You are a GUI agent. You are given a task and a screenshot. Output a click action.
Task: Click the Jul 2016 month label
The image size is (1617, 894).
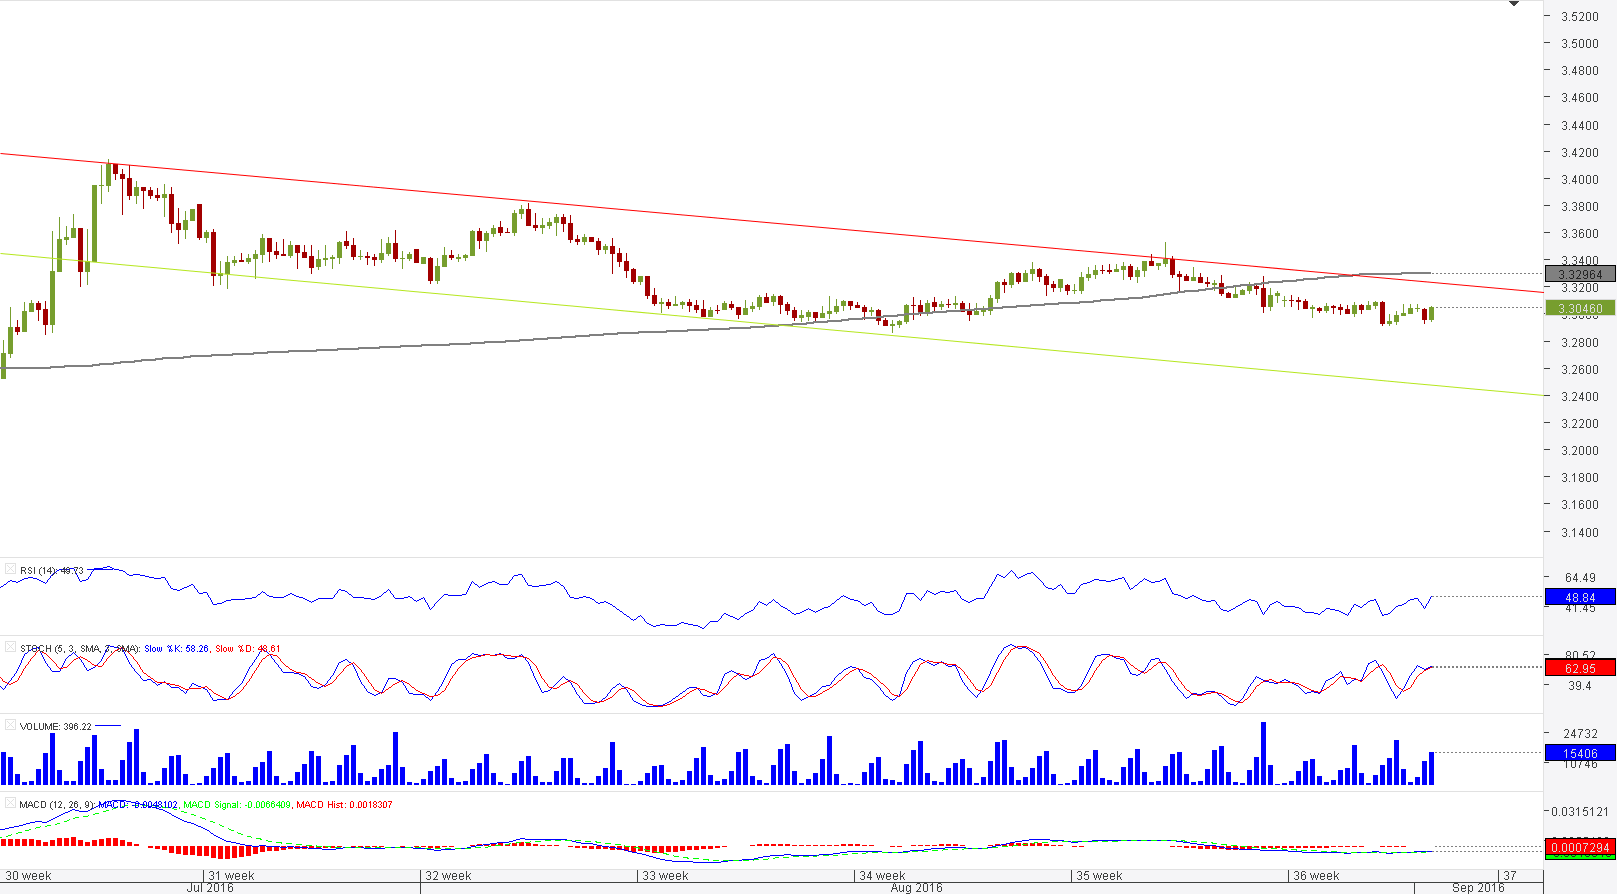click(x=210, y=888)
